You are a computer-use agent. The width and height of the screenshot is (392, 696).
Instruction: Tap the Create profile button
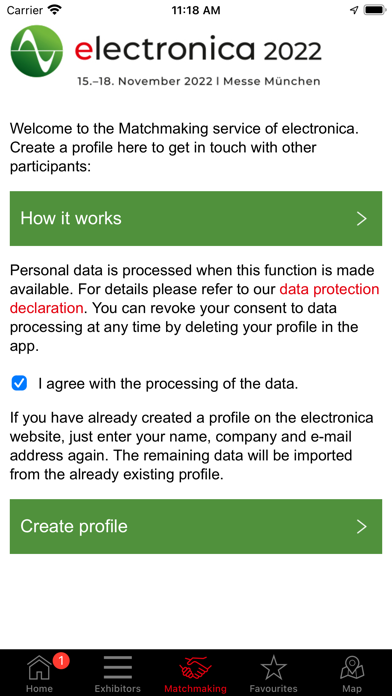pyautogui.click(x=196, y=526)
